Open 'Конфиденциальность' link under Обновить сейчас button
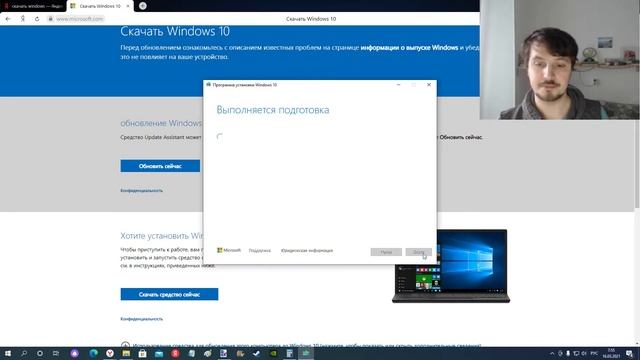 click(141, 191)
